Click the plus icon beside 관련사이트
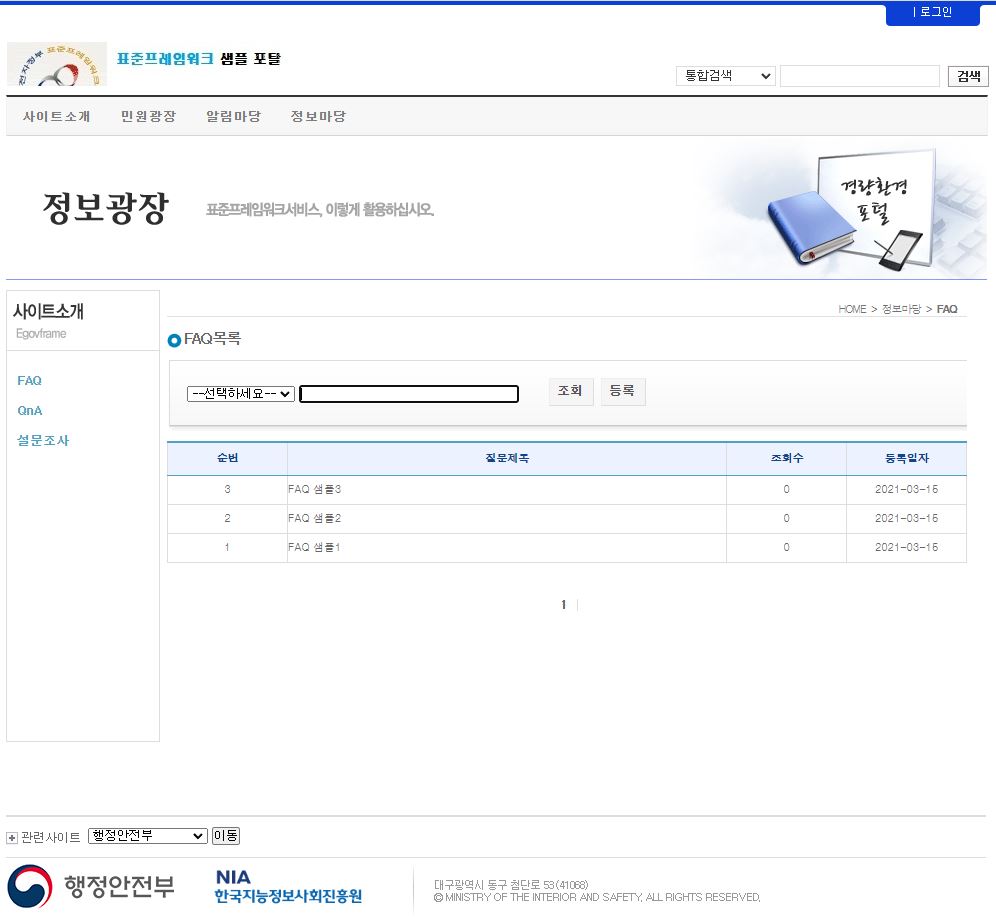This screenshot has width=996, height=920. coord(12,837)
